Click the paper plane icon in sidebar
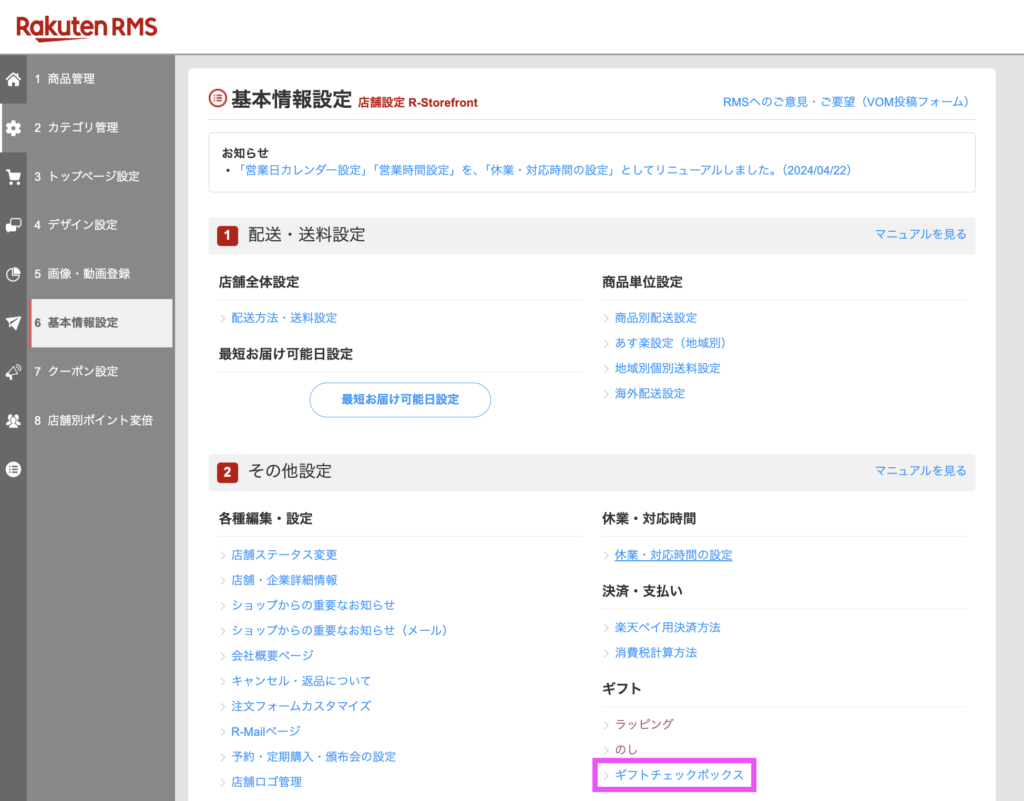1024x801 pixels. (x=13, y=322)
